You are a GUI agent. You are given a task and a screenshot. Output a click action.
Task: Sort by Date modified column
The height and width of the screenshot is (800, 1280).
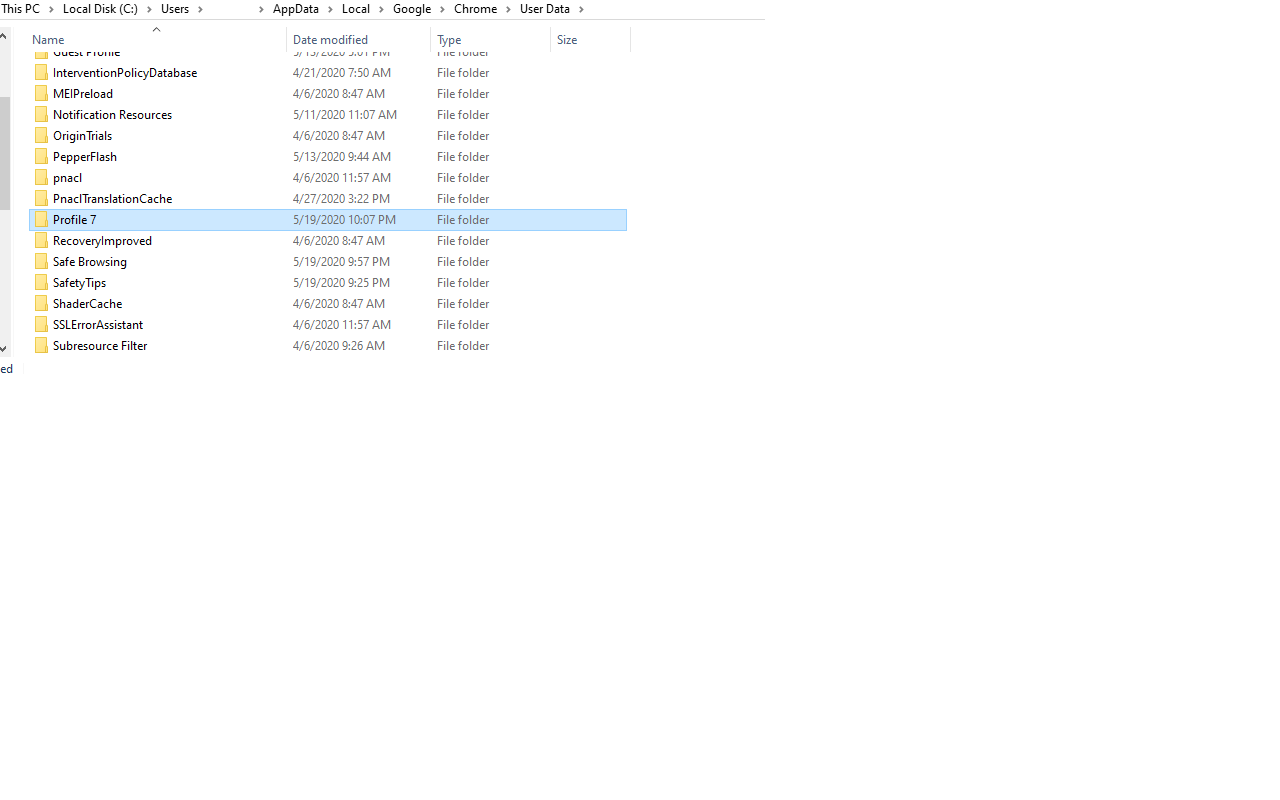(x=330, y=40)
